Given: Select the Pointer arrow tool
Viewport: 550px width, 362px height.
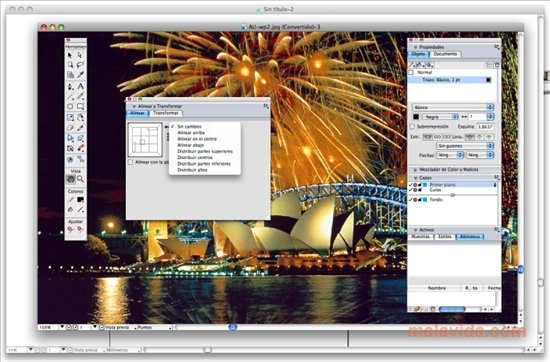Looking at the screenshot, I should point(70,55).
